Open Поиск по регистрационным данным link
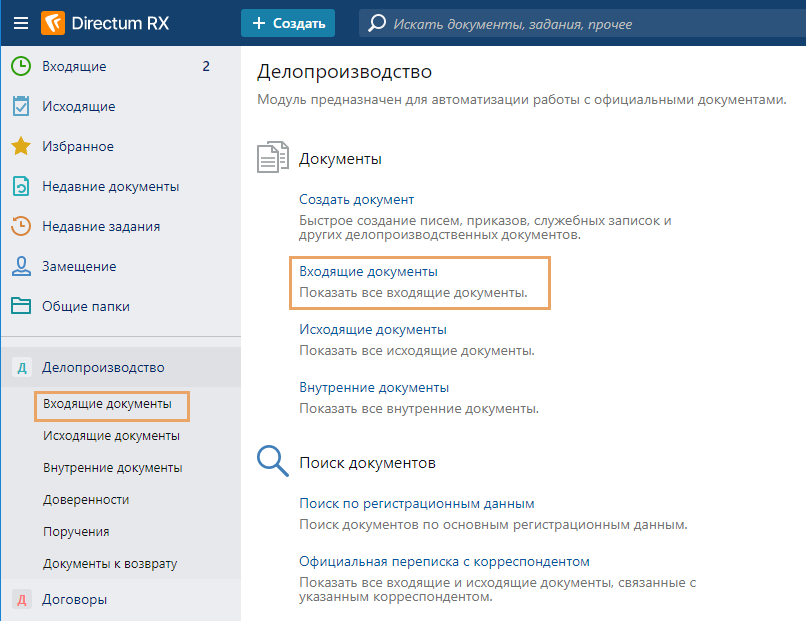Screen dimensions: 806x621 (x=417, y=504)
